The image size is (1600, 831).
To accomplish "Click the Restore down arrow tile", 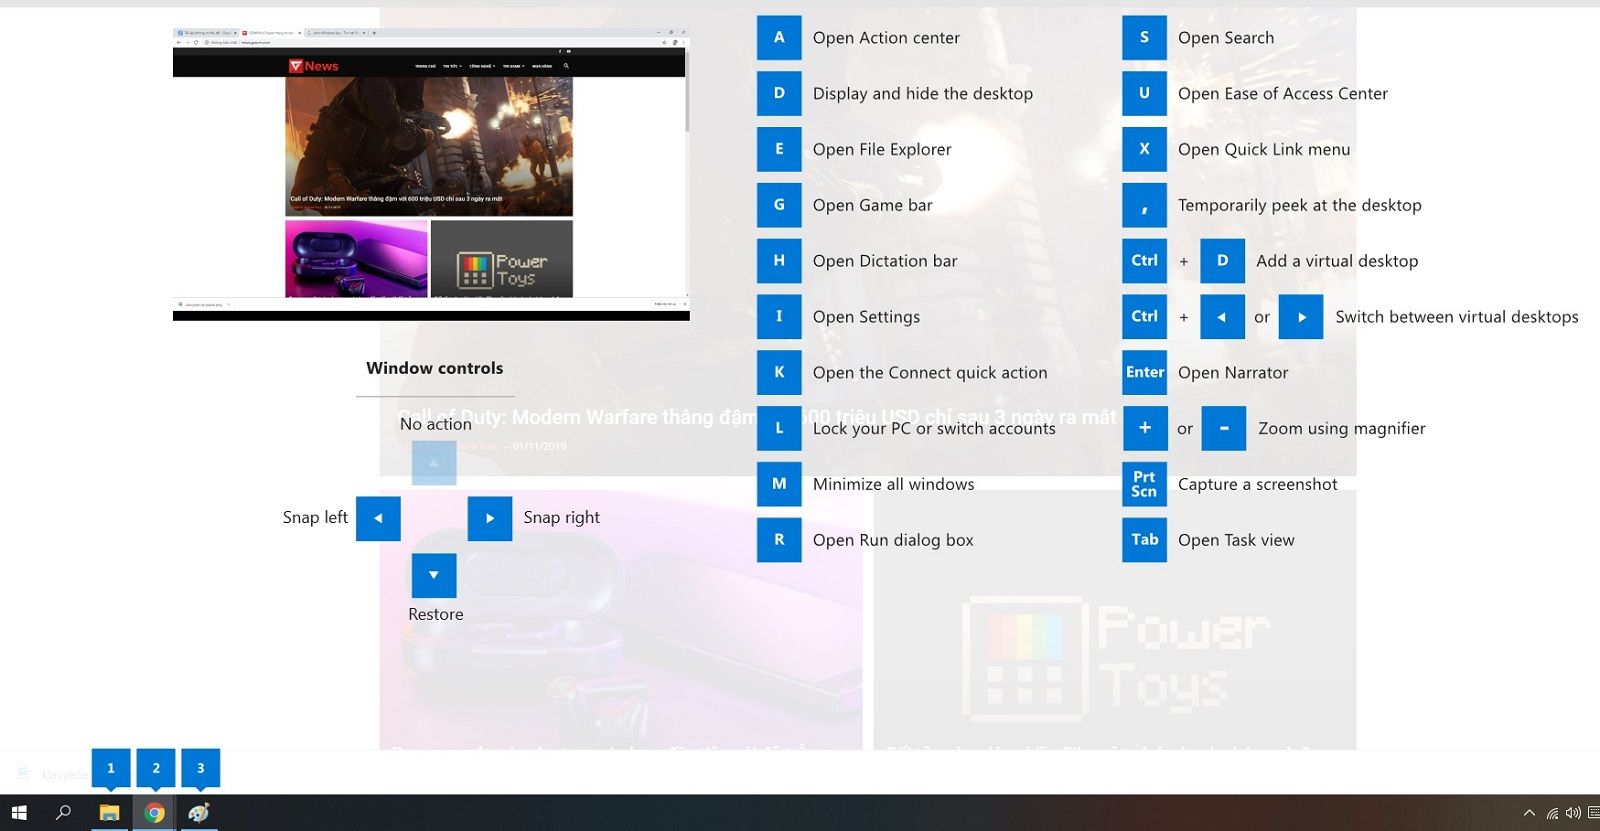I will [434, 575].
